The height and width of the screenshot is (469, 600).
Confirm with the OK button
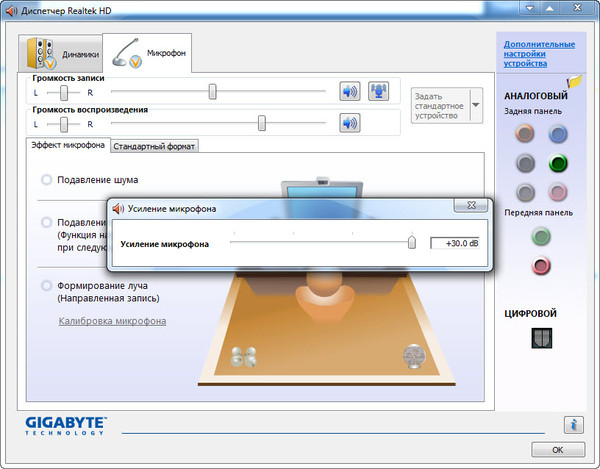[x=558, y=450]
